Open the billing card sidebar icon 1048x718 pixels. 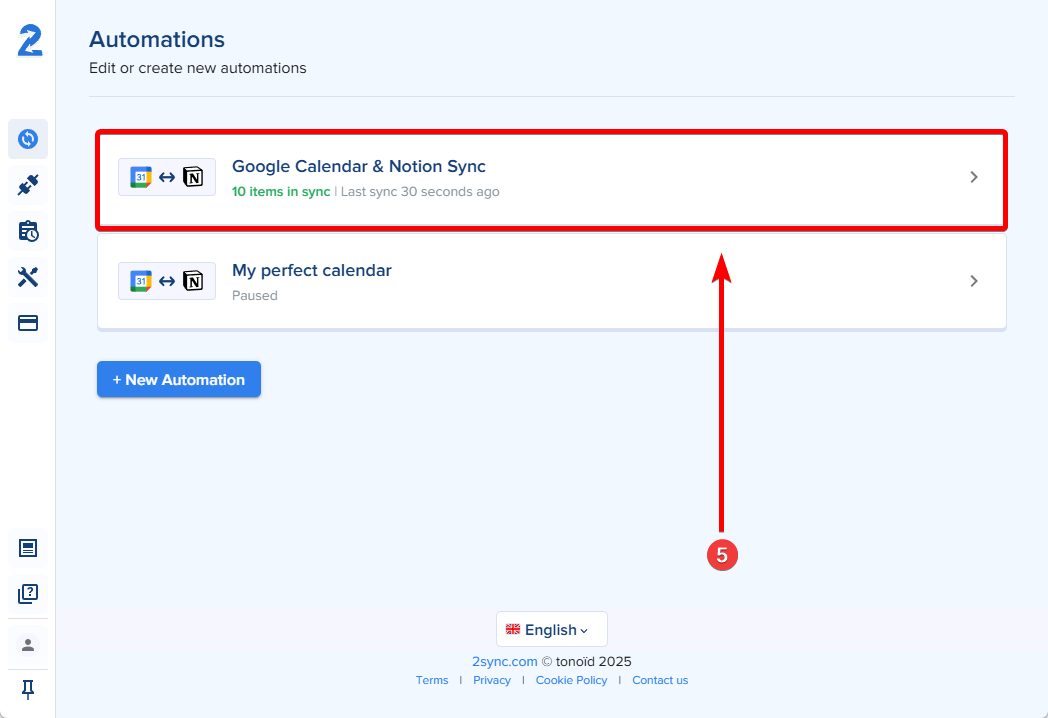click(28, 324)
